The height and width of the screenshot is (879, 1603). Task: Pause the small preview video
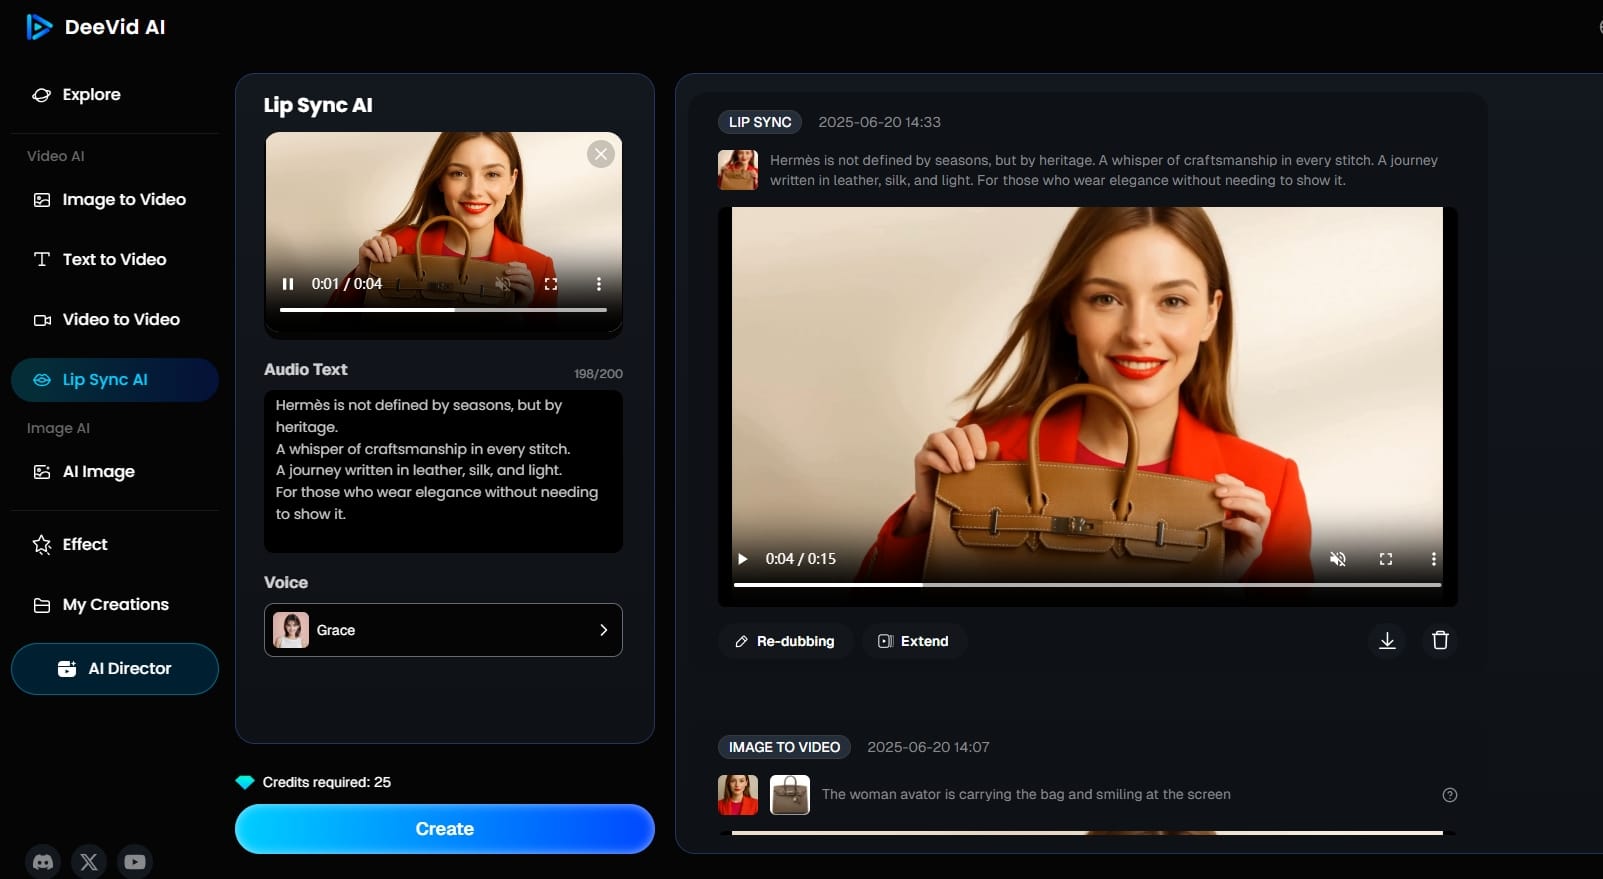click(288, 284)
